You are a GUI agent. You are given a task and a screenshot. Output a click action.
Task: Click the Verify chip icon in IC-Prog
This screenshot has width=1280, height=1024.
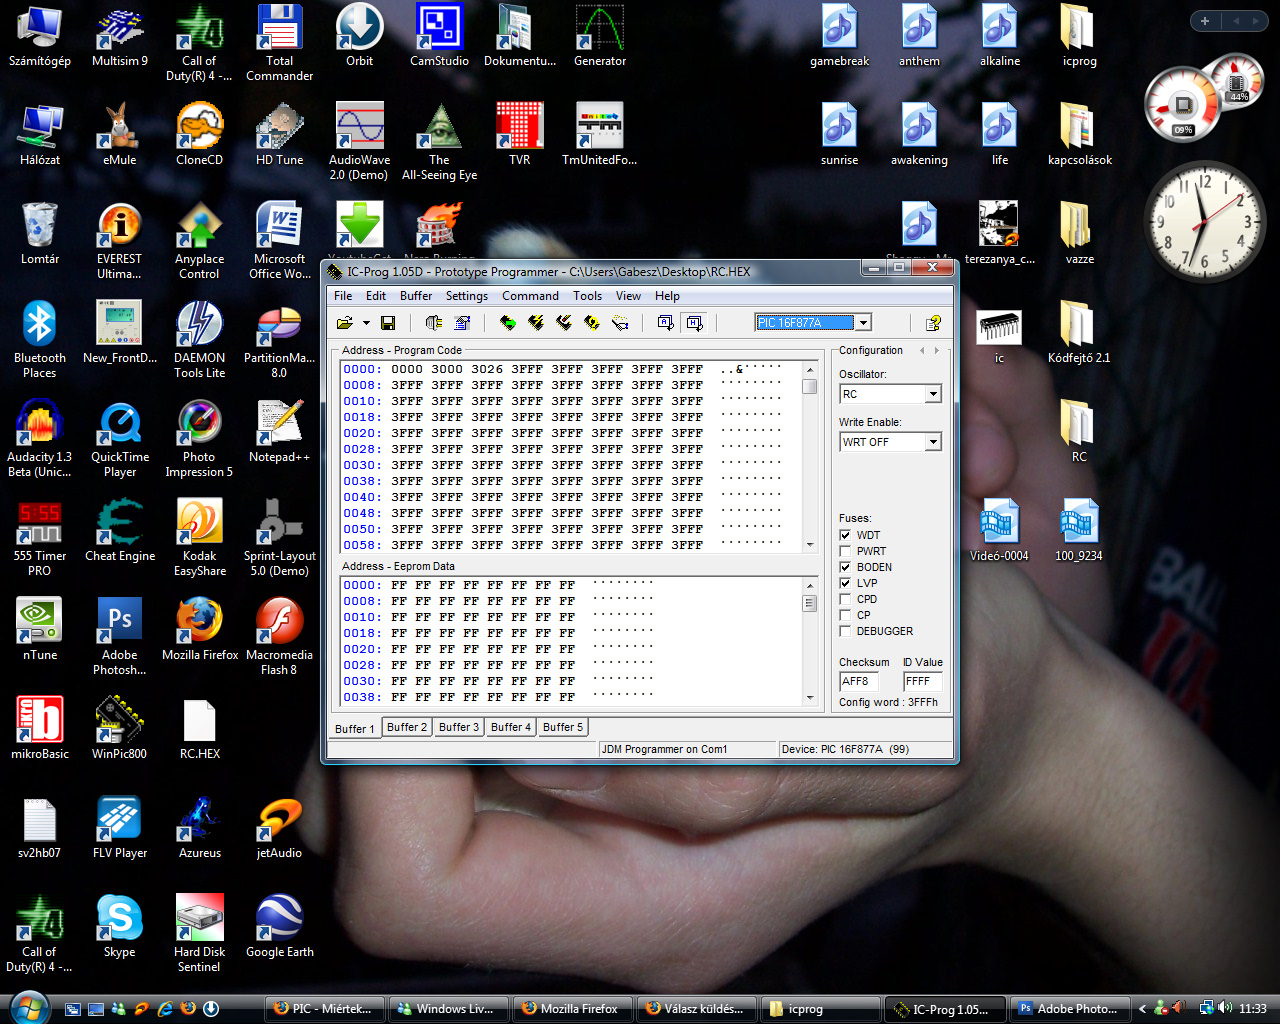592,323
